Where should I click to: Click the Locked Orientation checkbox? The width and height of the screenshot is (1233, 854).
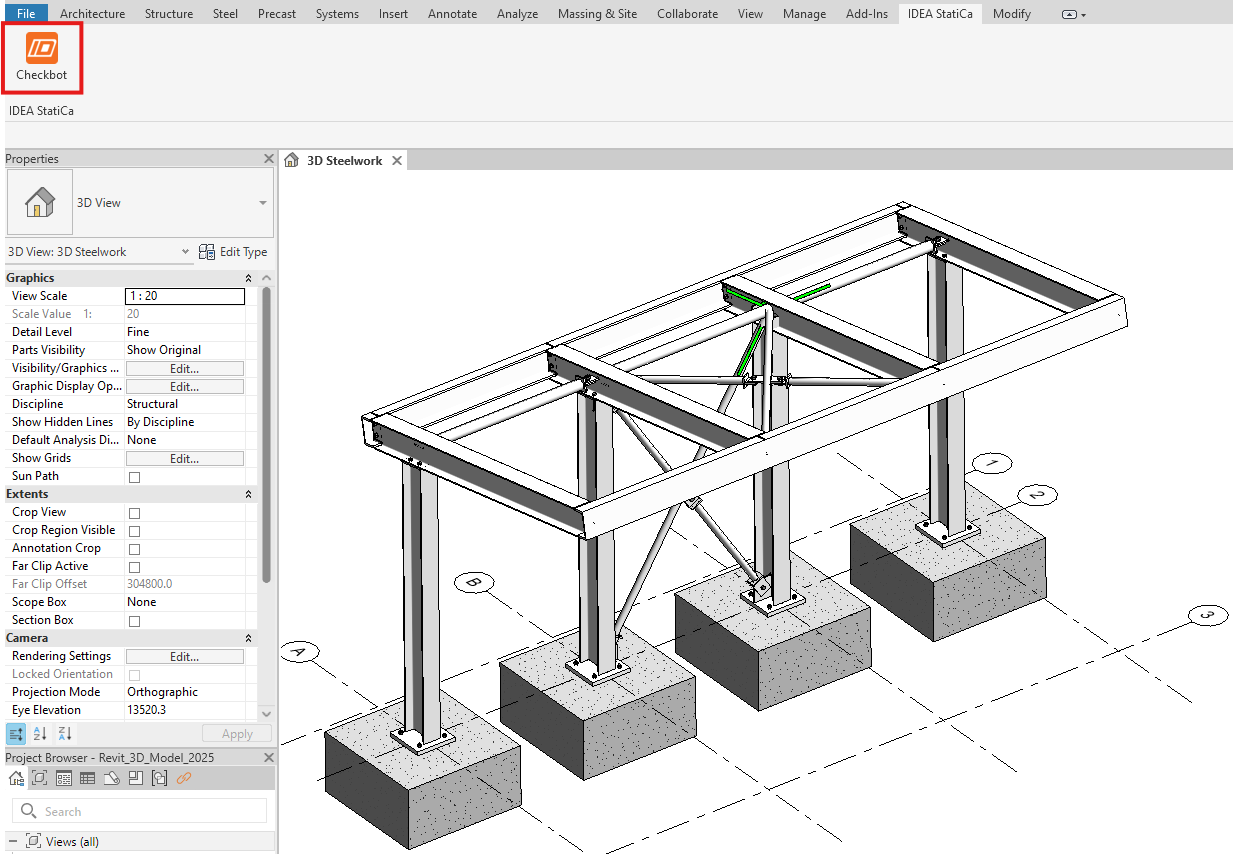pos(135,675)
